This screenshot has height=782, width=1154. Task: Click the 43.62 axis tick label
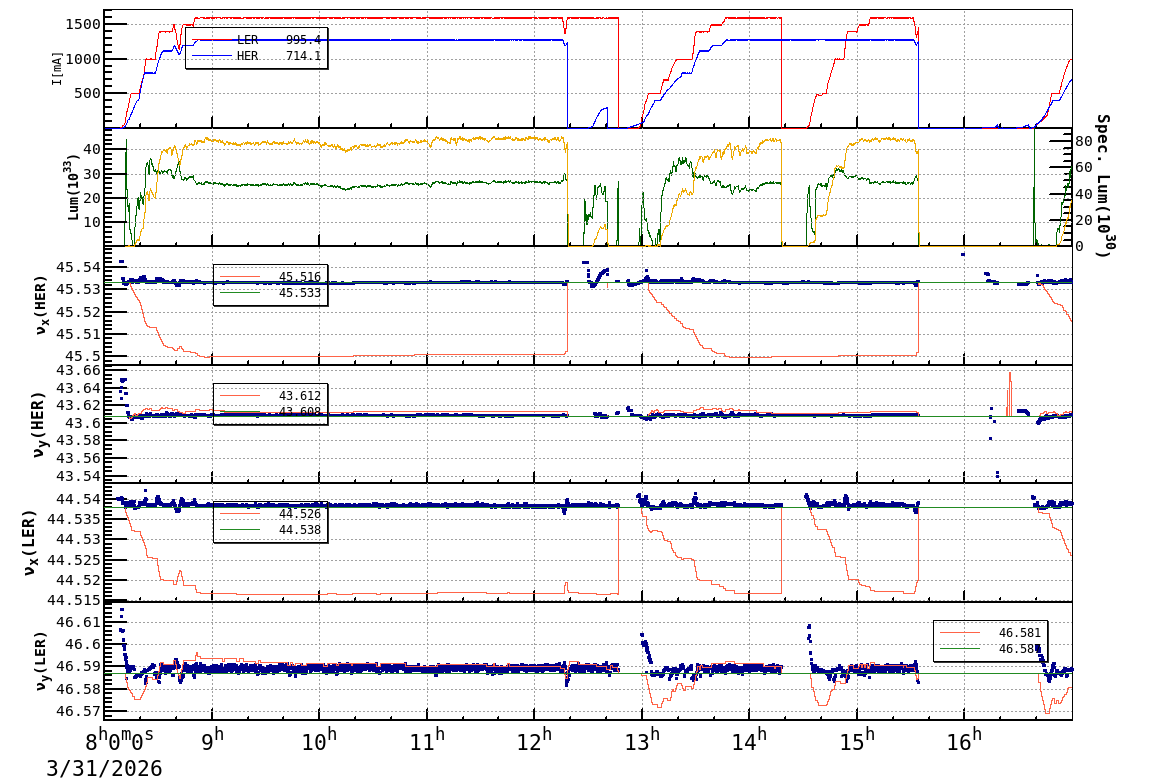(x=79, y=405)
